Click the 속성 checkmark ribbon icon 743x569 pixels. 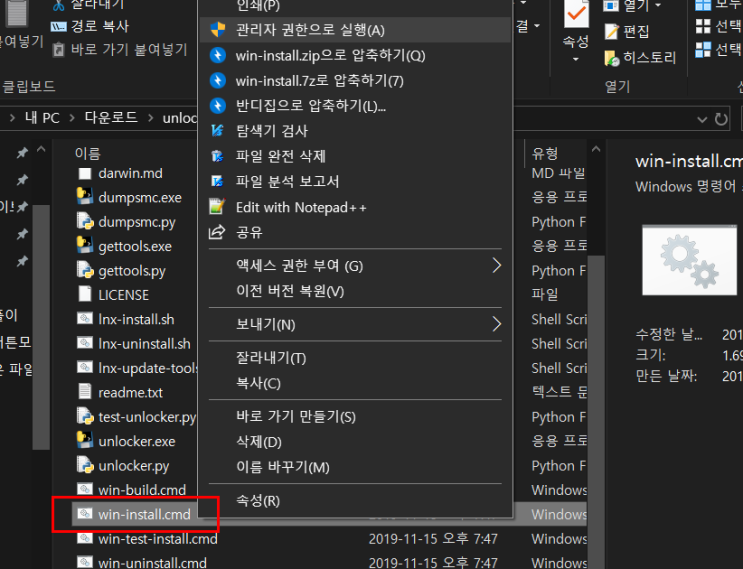tap(576, 13)
